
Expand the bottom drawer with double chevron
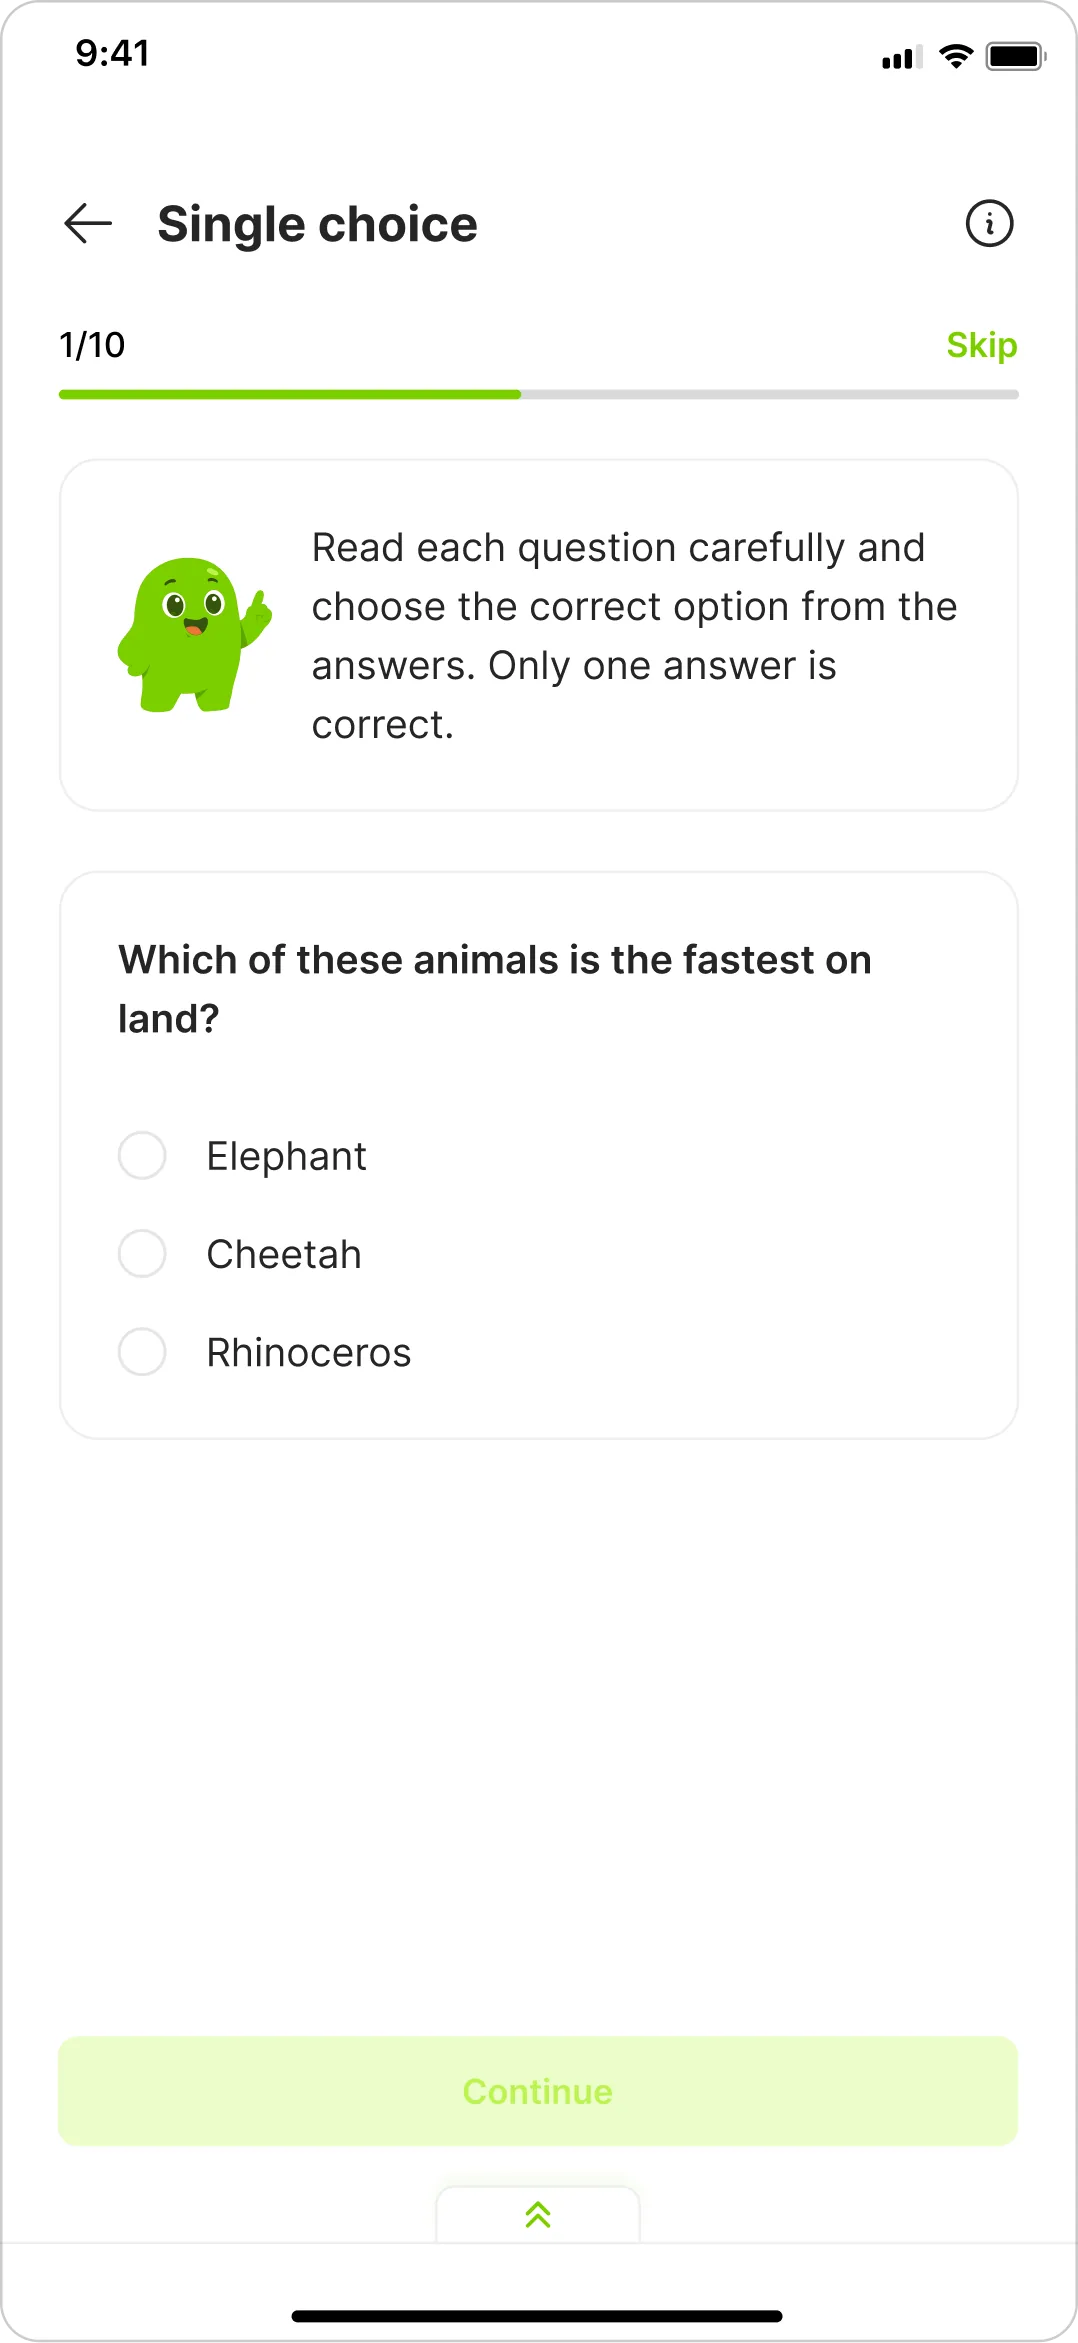point(538,2215)
